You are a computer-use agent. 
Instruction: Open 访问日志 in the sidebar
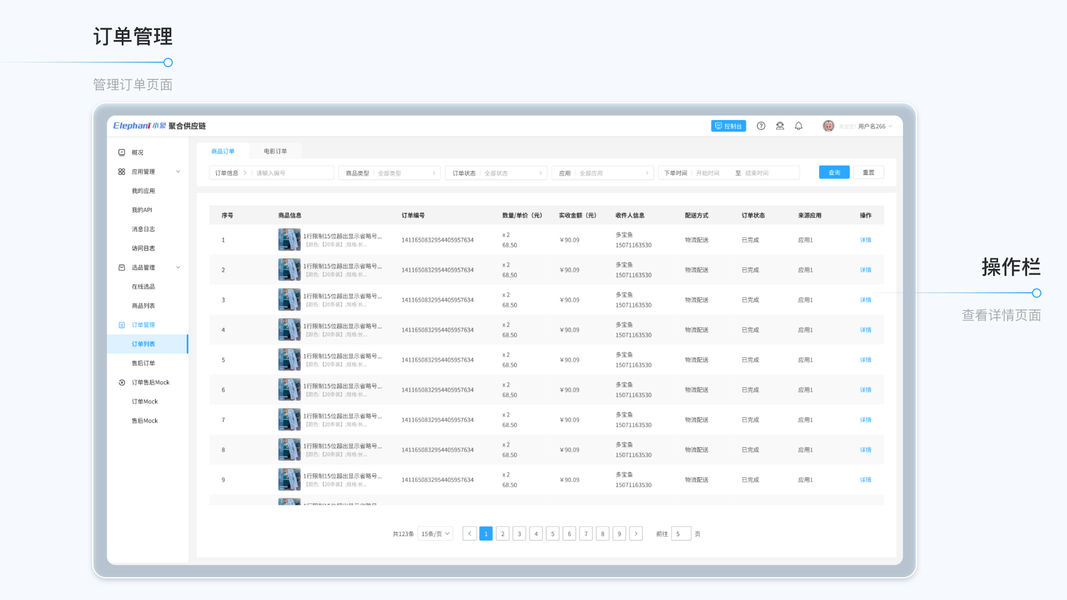[143, 248]
